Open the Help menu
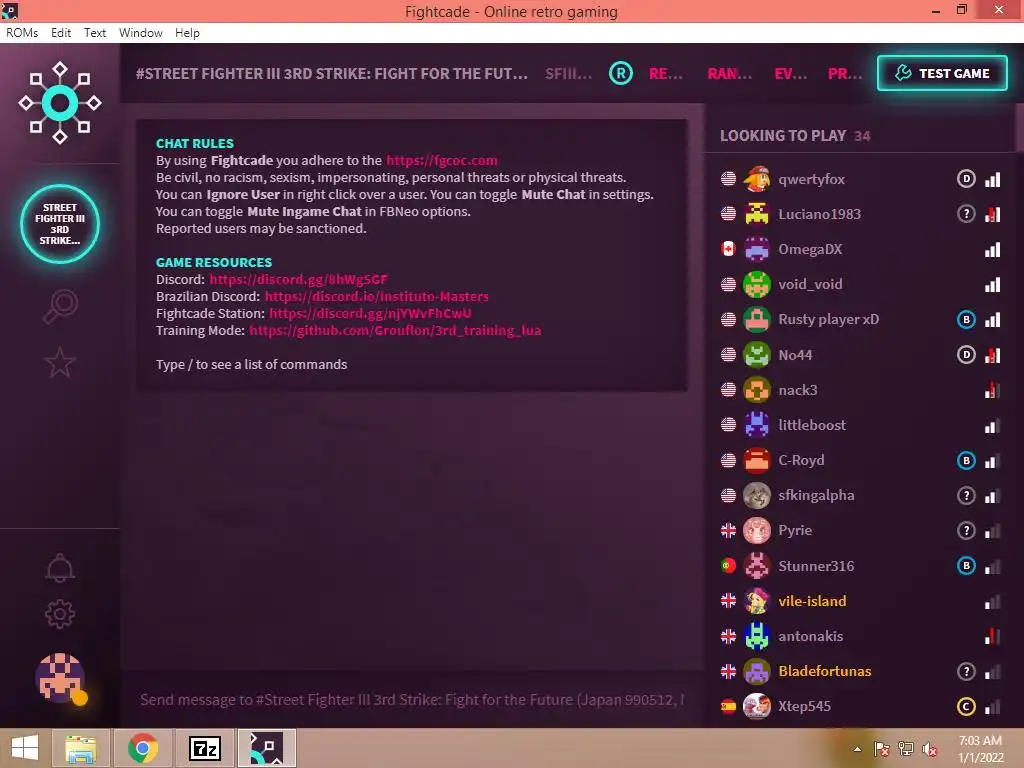The height and width of the screenshot is (768, 1024). coord(187,33)
